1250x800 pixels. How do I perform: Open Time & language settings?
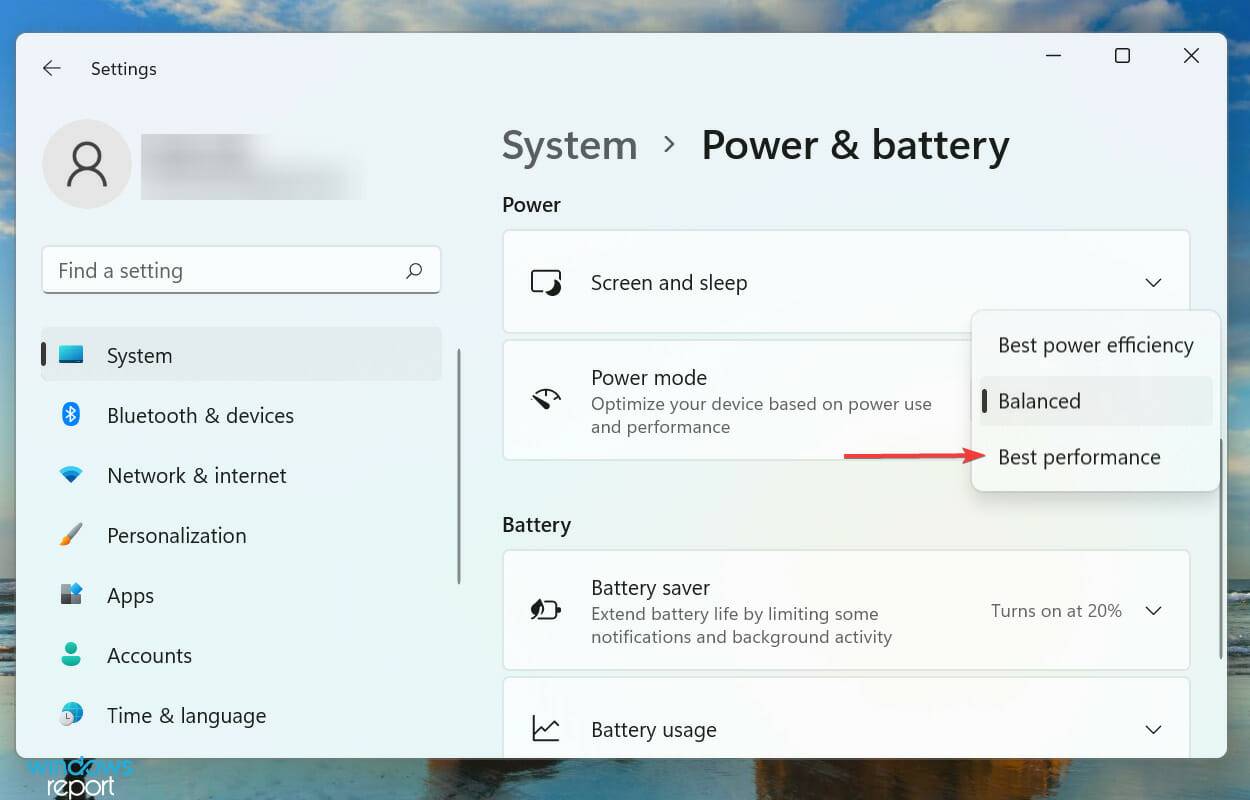click(x=186, y=715)
